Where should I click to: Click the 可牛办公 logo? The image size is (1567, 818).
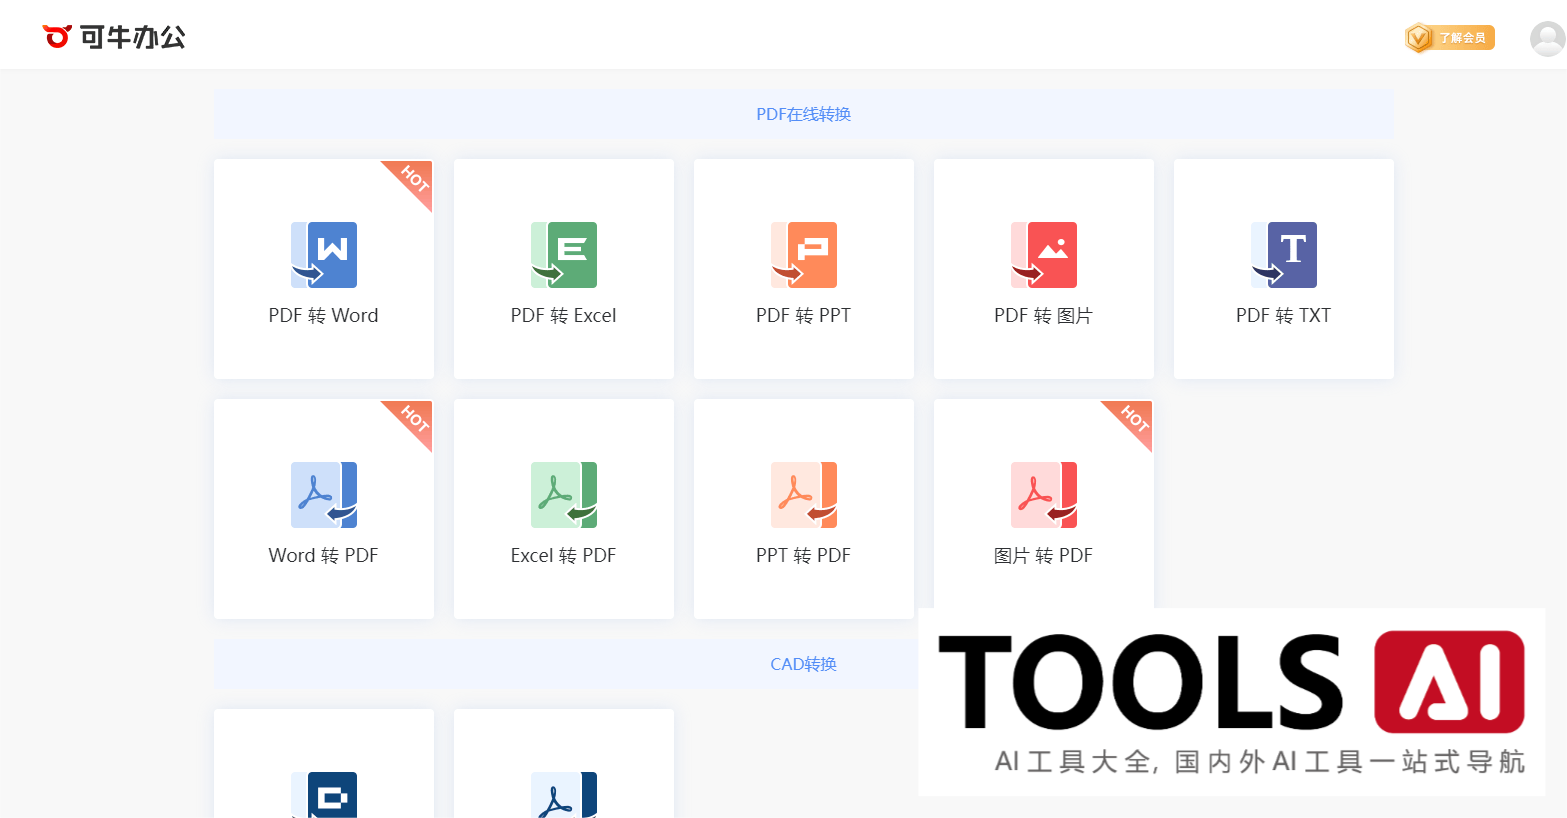click(114, 37)
